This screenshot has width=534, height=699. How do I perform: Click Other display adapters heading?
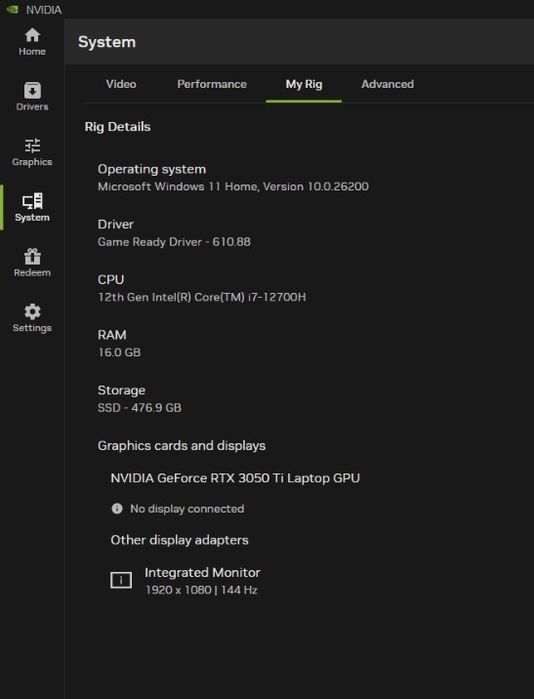[179, 540]
